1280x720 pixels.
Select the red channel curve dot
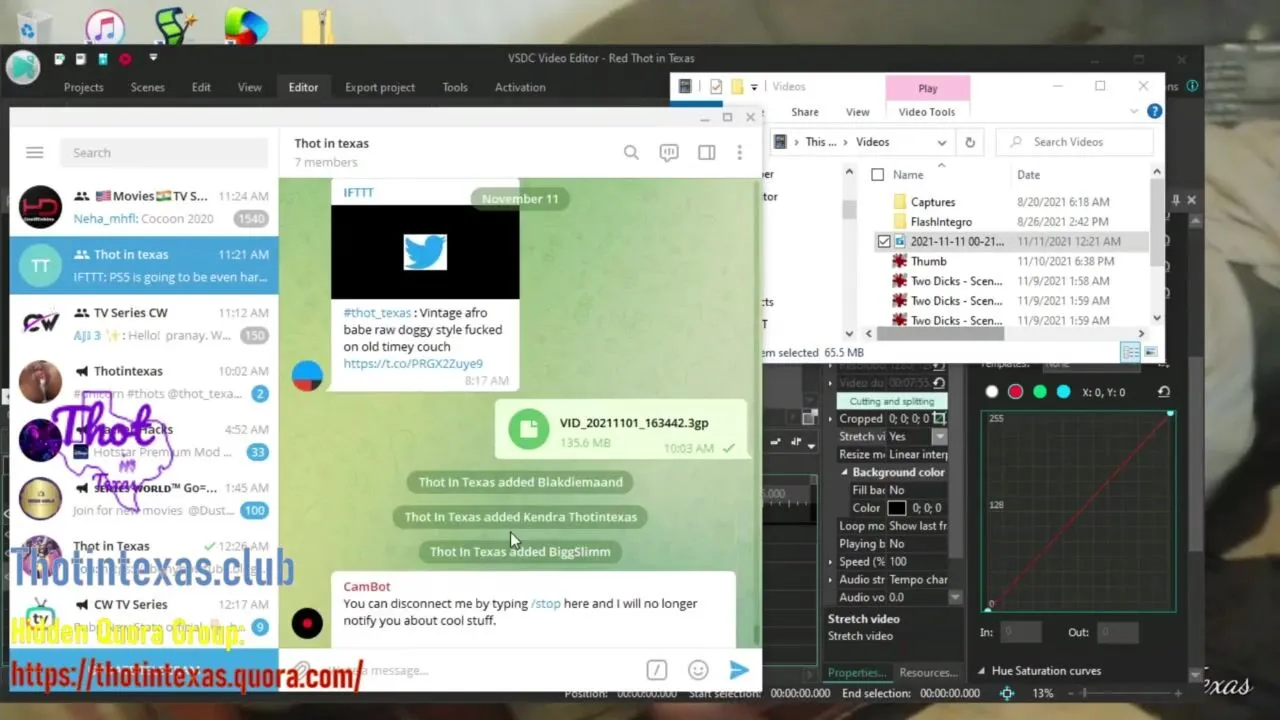(1016, 392)
